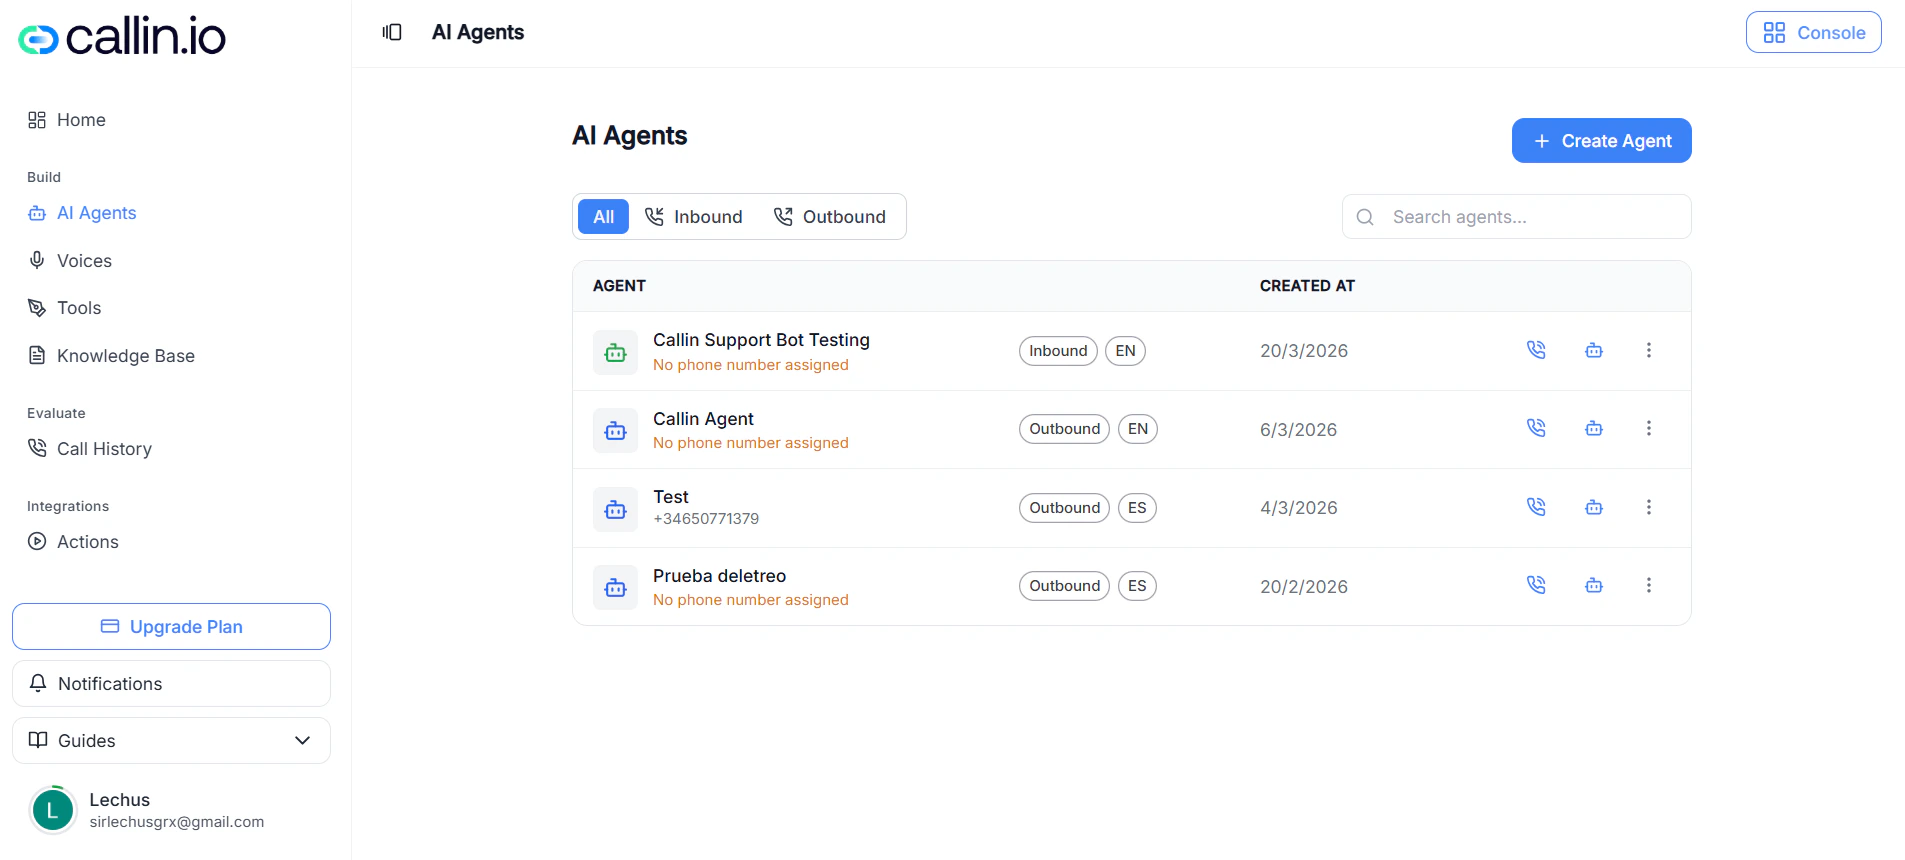Click email sirlechusgrx@gmail.com

(177, 822)
